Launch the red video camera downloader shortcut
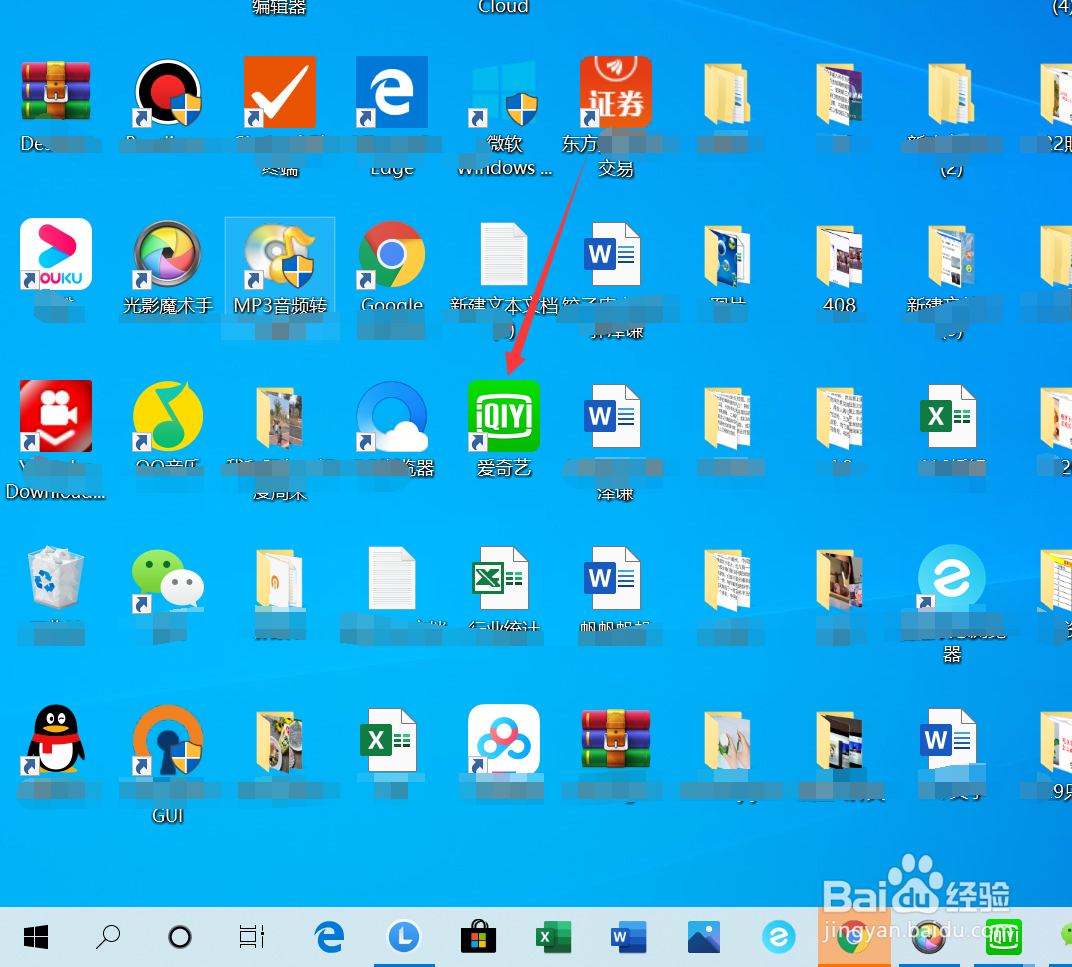This screenshot has width=1072, height=967. pyautogui.click(x=56, y=416)
